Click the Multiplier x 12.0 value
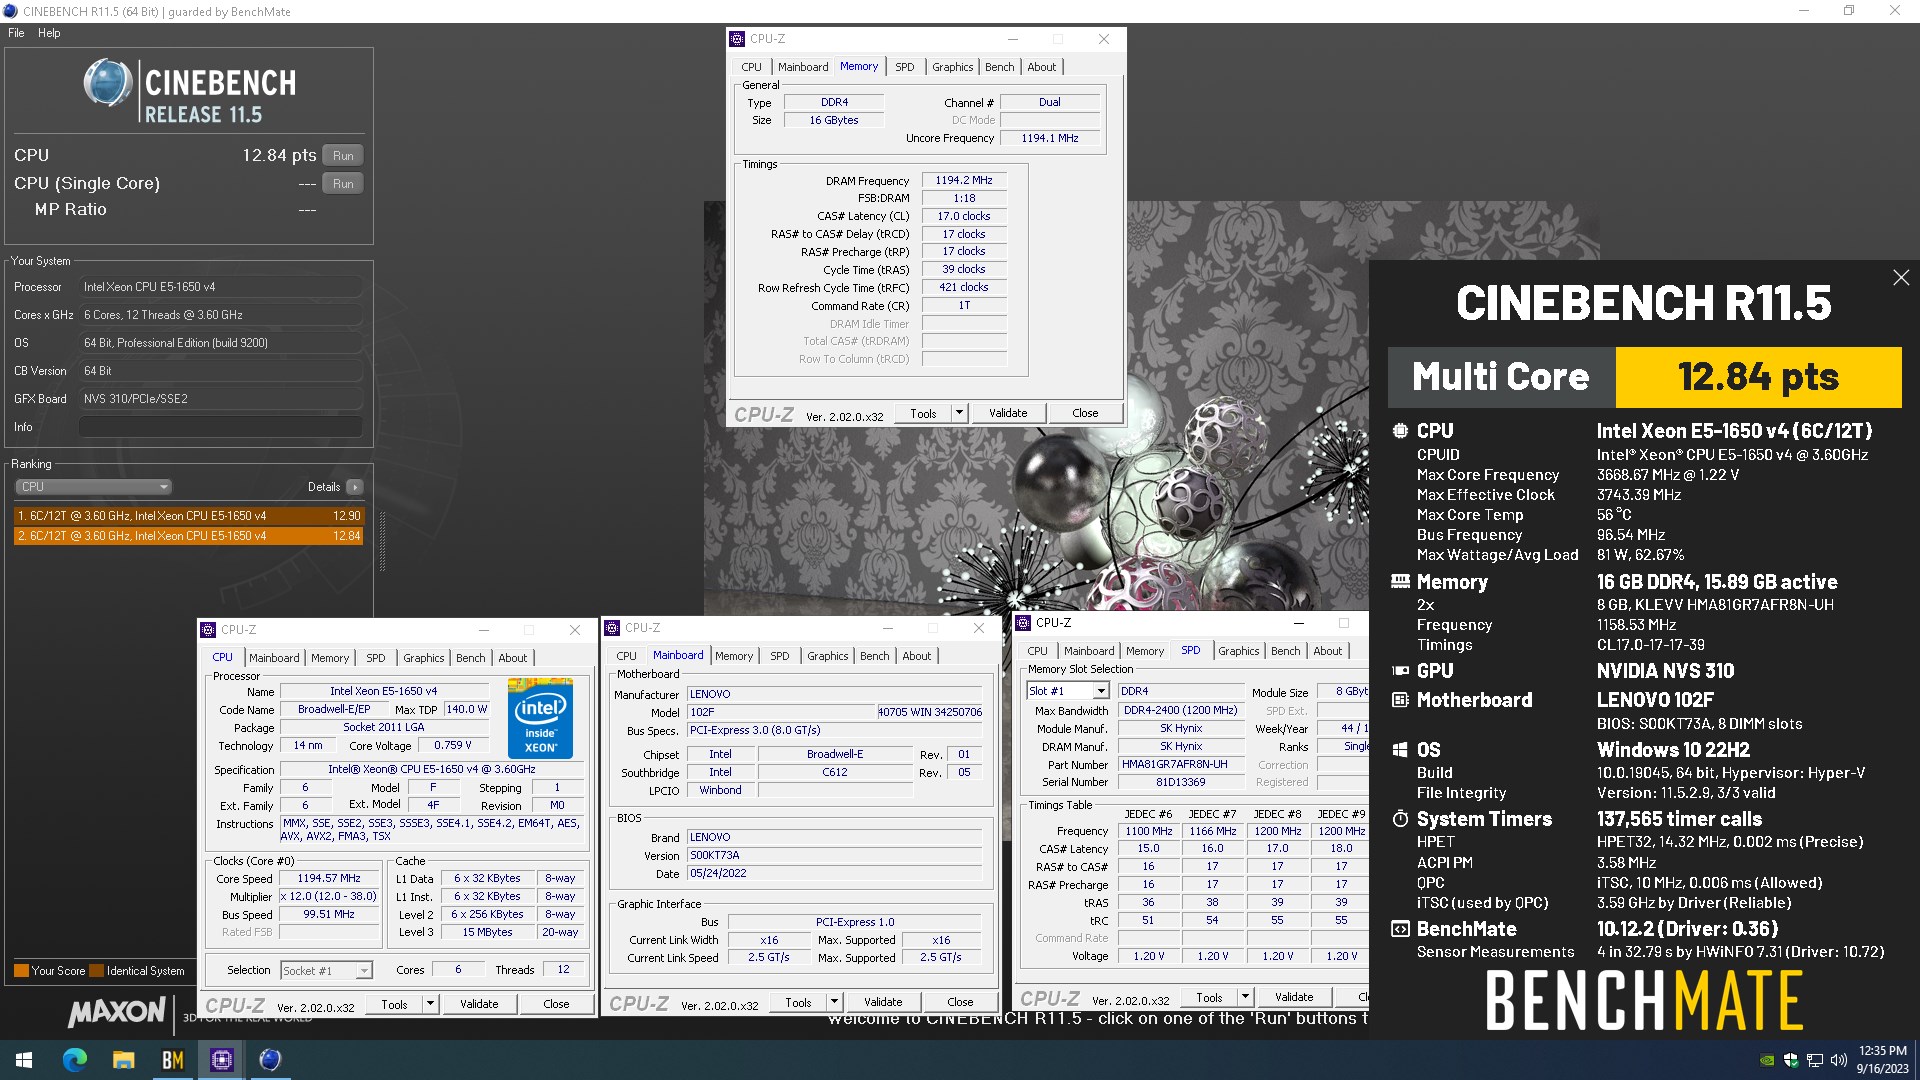 (329, 897)
